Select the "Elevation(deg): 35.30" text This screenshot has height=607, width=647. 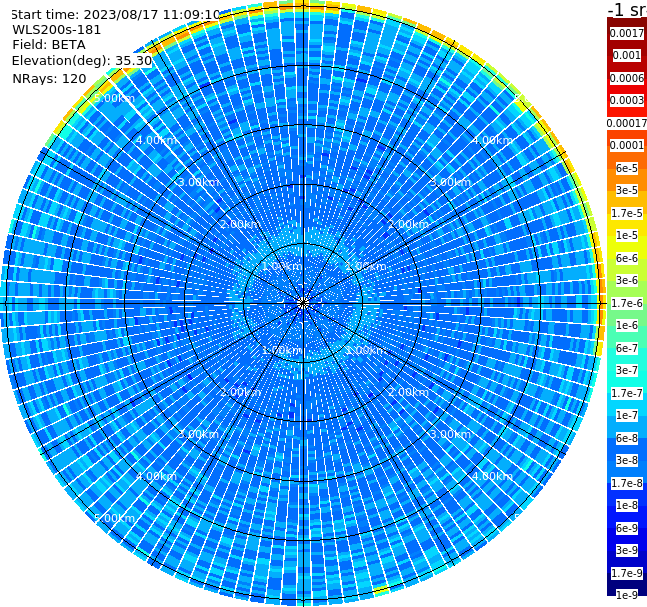82,61
